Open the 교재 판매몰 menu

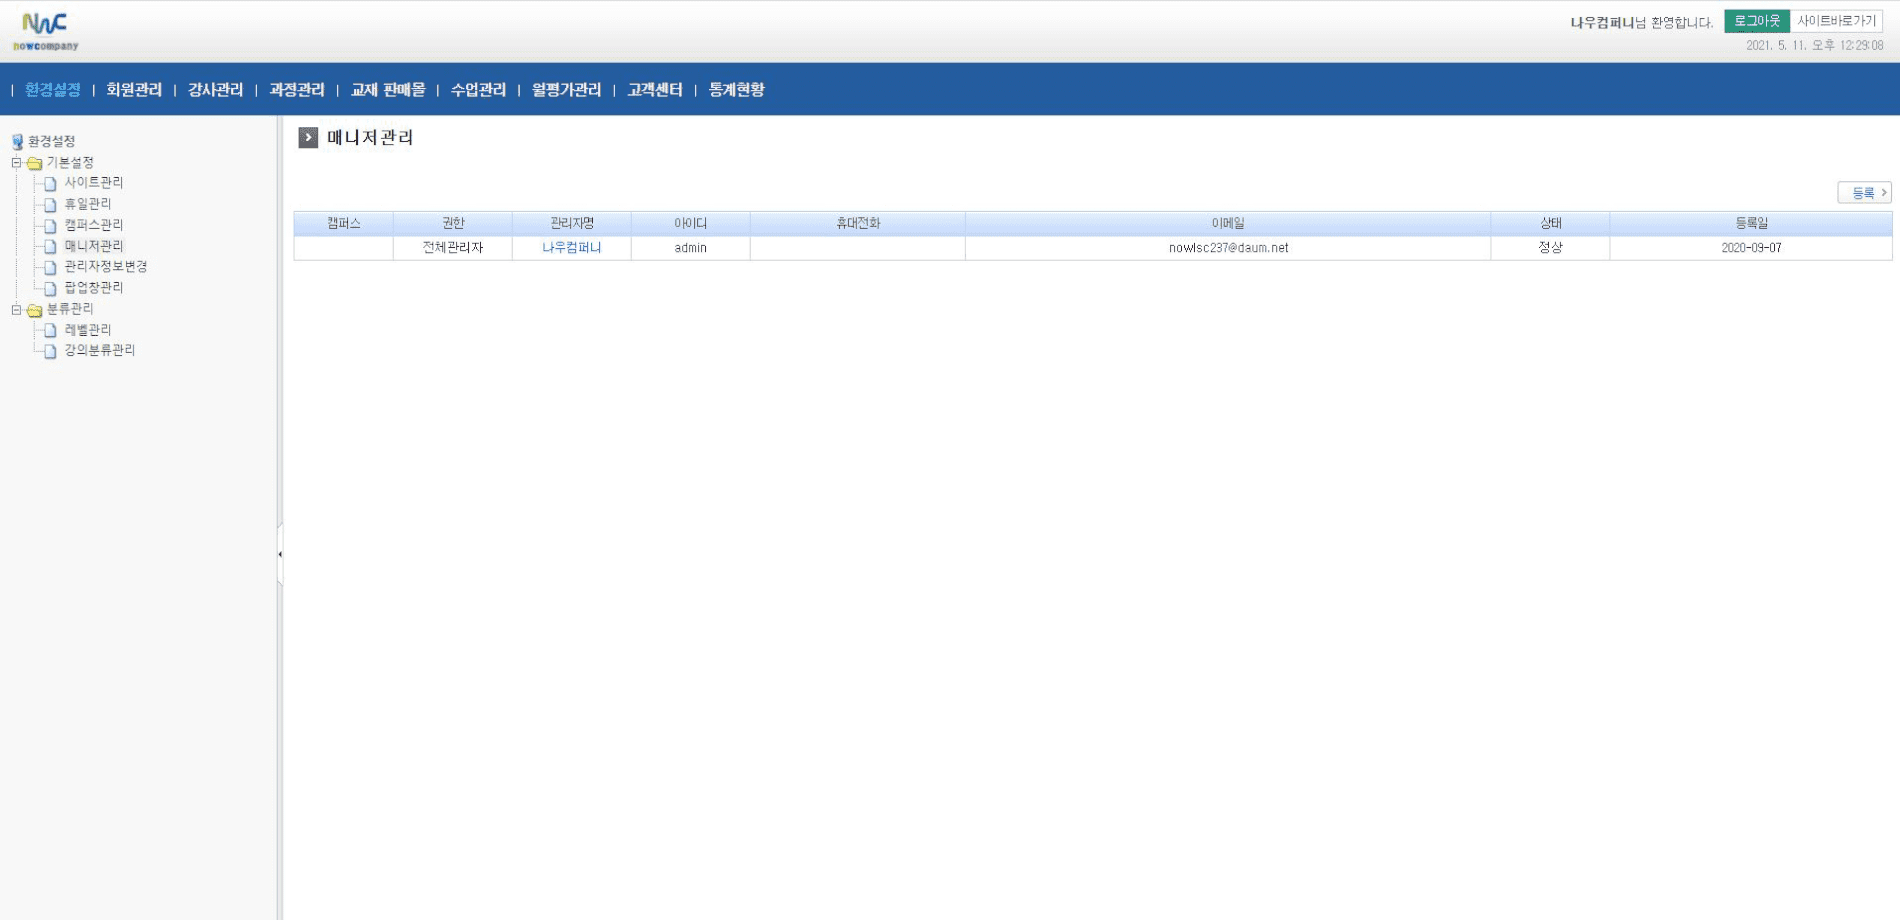pos(388,90)
